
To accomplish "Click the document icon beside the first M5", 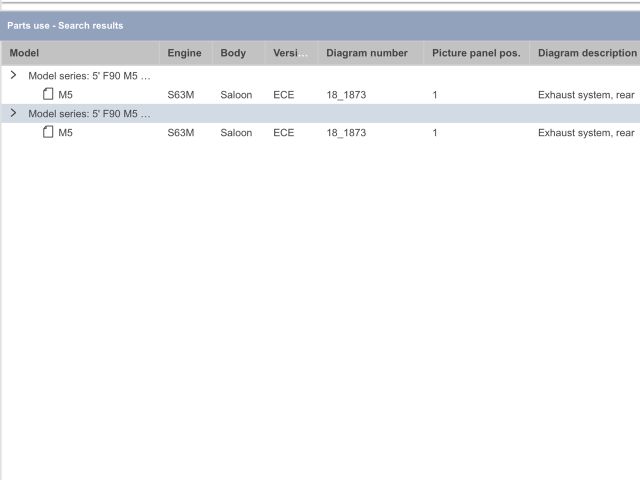I will [x=48, y=94].
